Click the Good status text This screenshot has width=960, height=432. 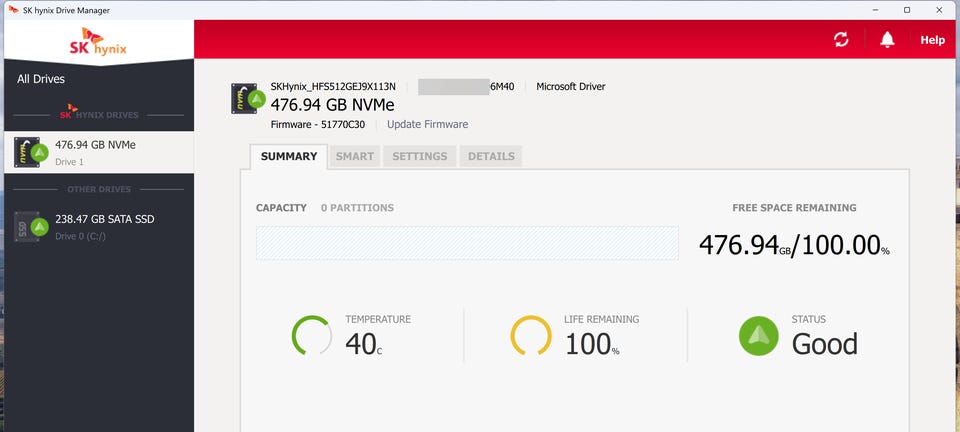coord(825,344)
